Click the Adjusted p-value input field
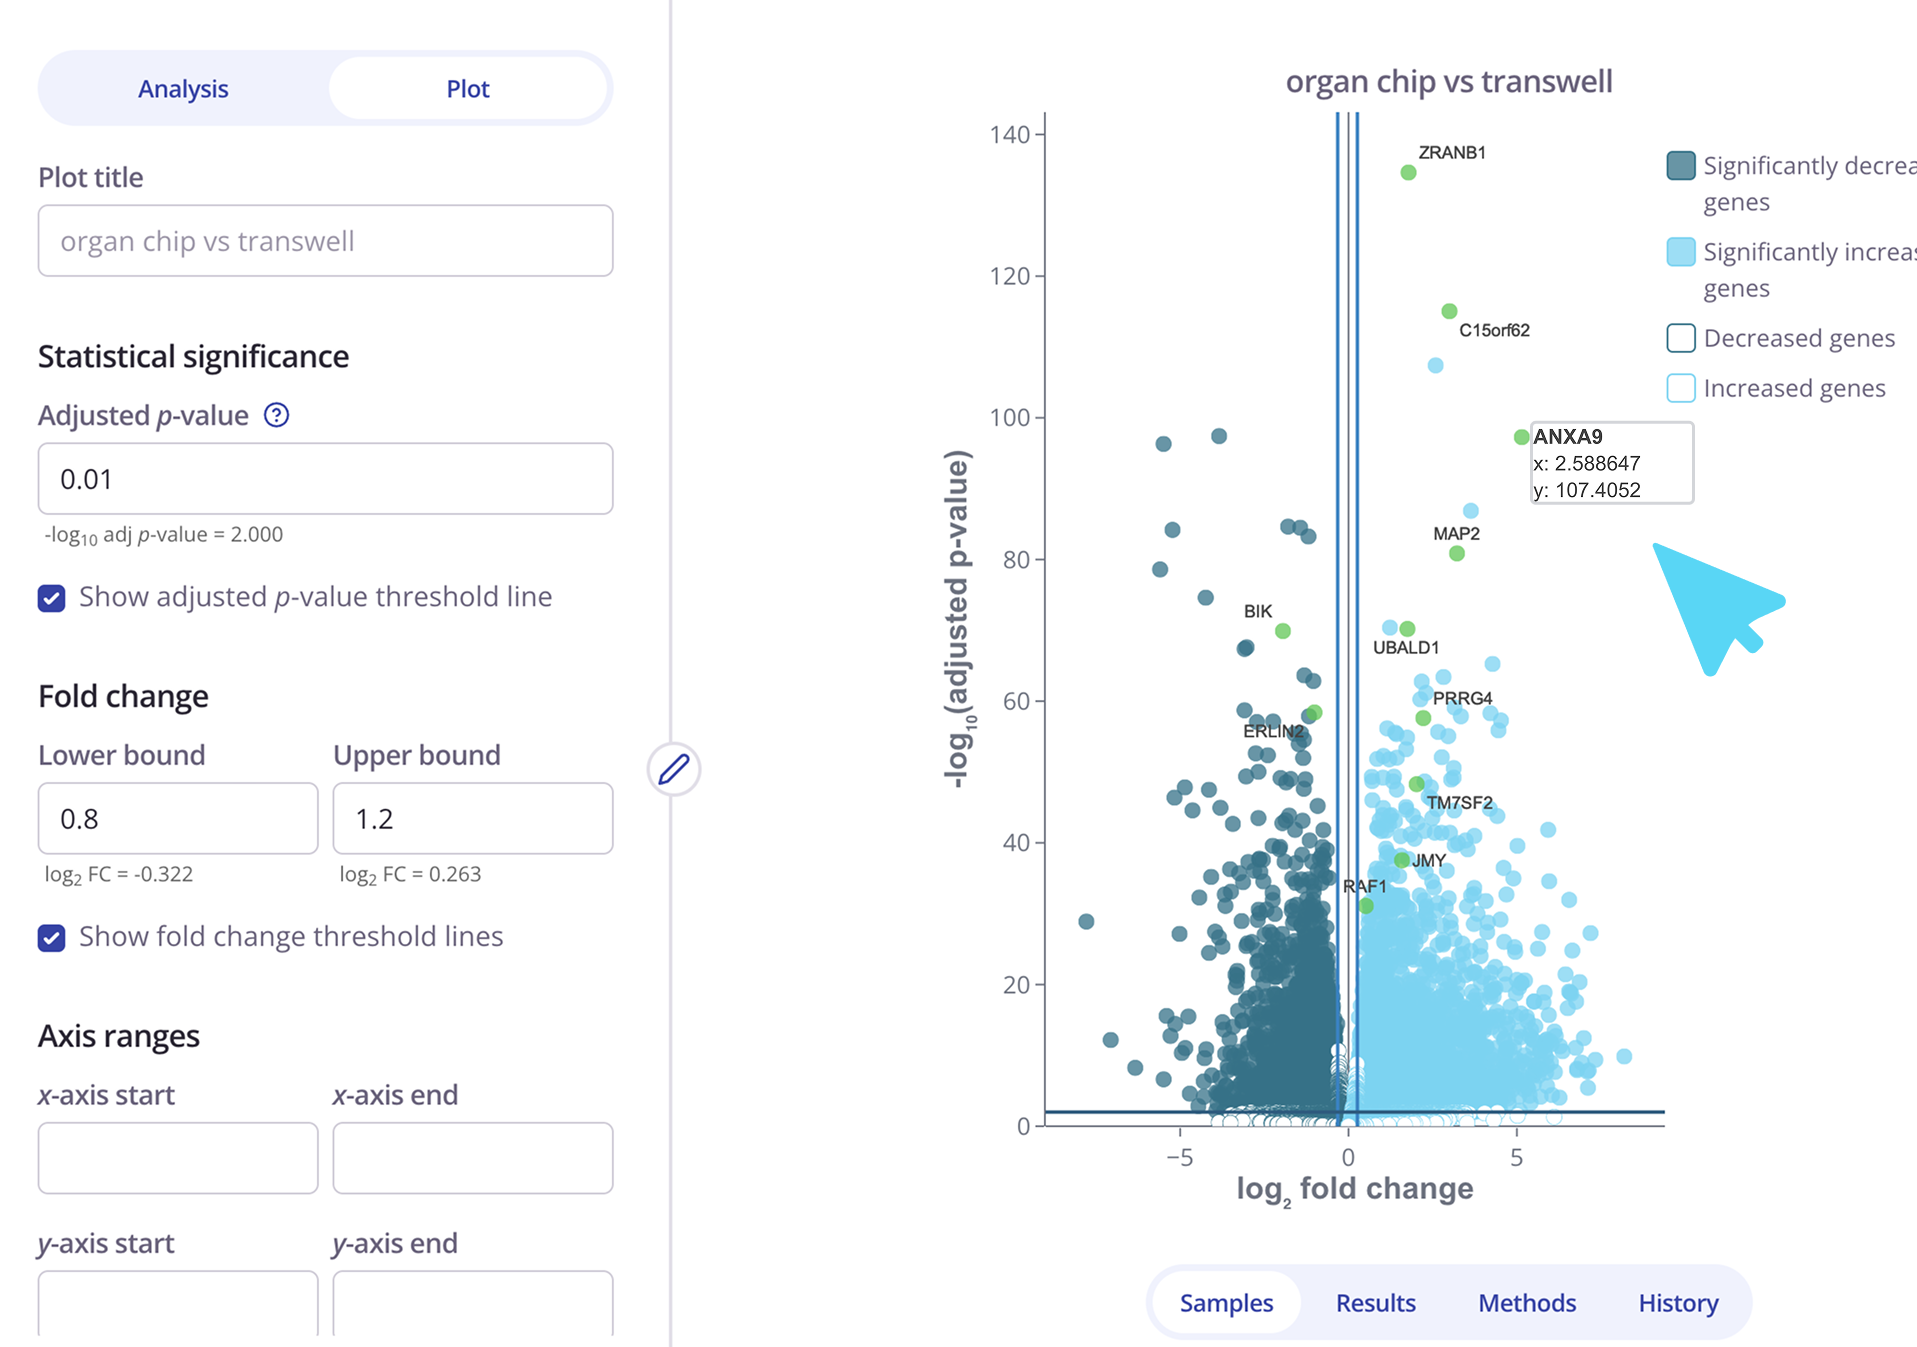This screenshot has width=1917, height=1347. coord(325,479)
